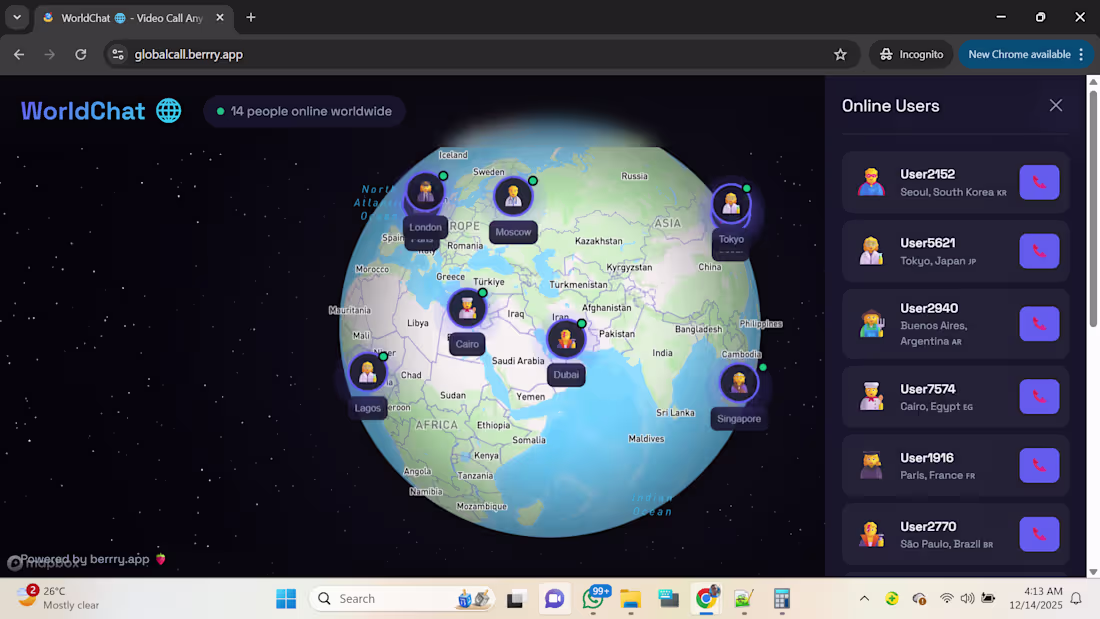Screen dimensions: 1100x619
Task: Call User2152 from Seoul
Action: pyautogui.click(x=1039, y=182)
